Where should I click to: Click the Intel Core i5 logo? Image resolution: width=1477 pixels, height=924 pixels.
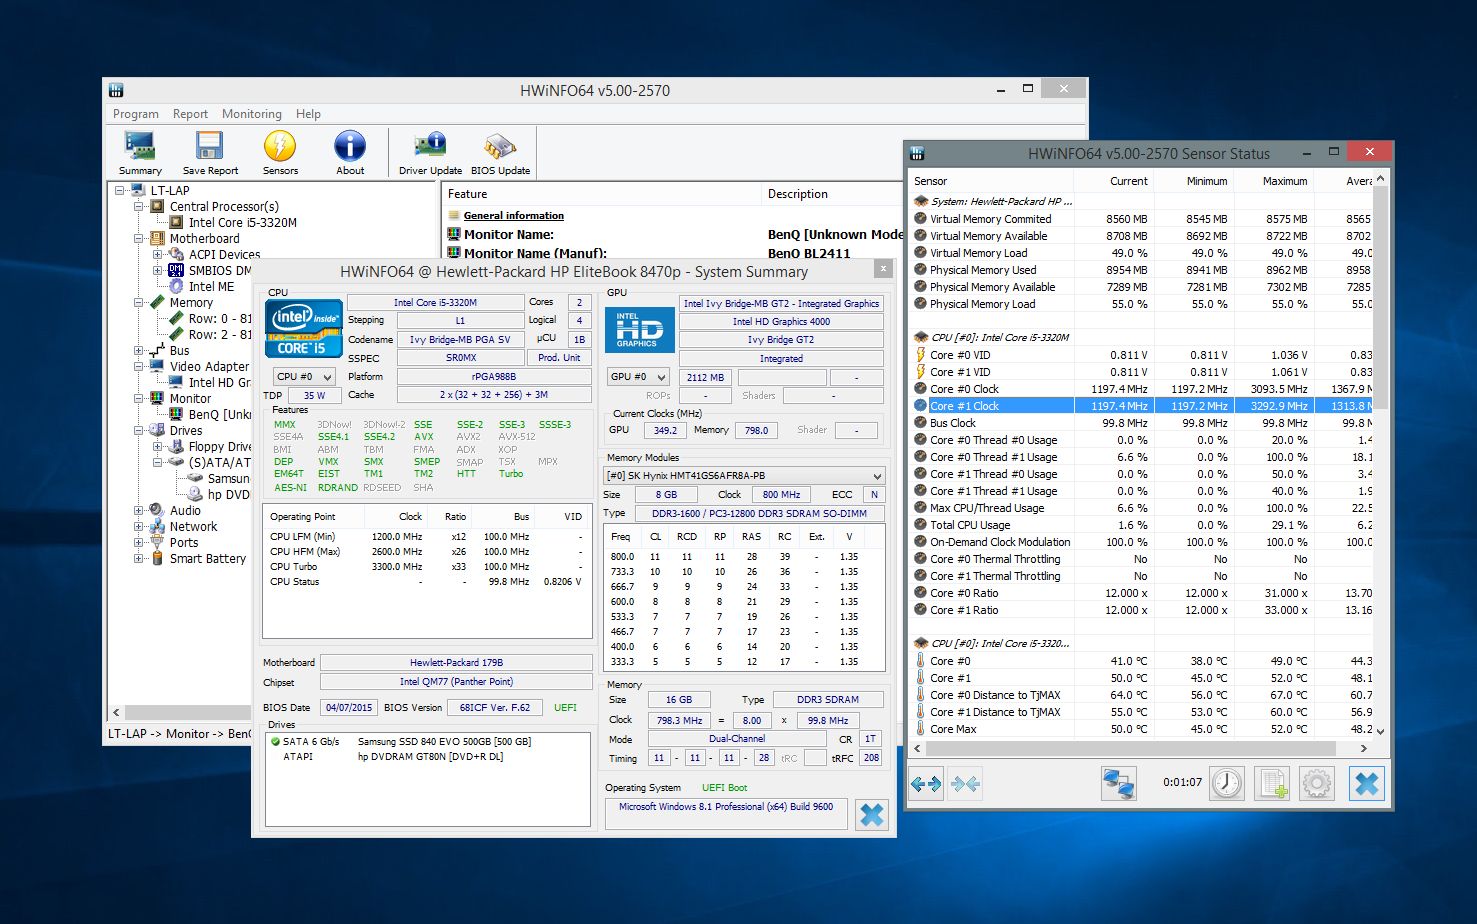(x=304, y=328)
